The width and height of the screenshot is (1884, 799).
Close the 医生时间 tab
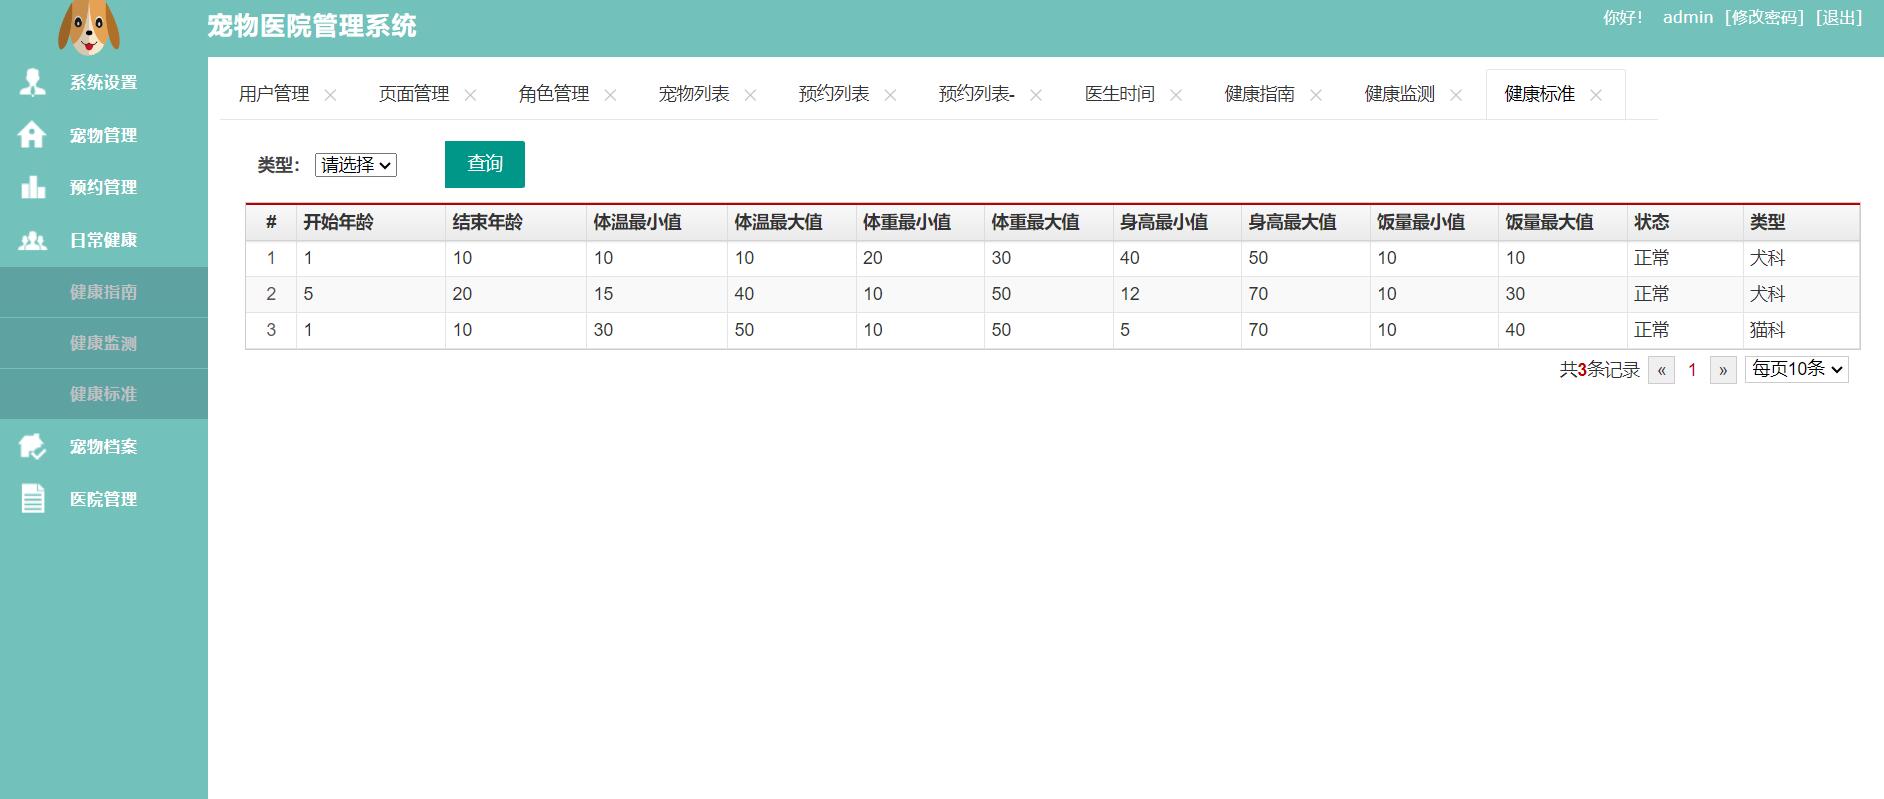tap(1176, 95)
